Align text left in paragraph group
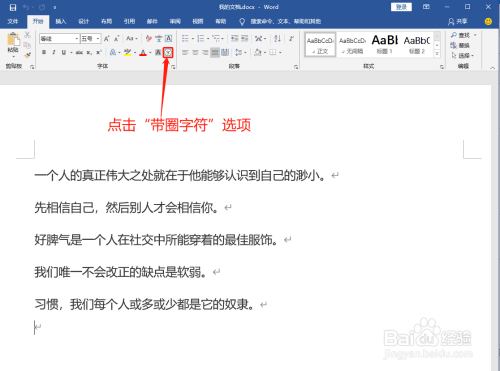Viewport: 500px width, 371px height. 185,53
